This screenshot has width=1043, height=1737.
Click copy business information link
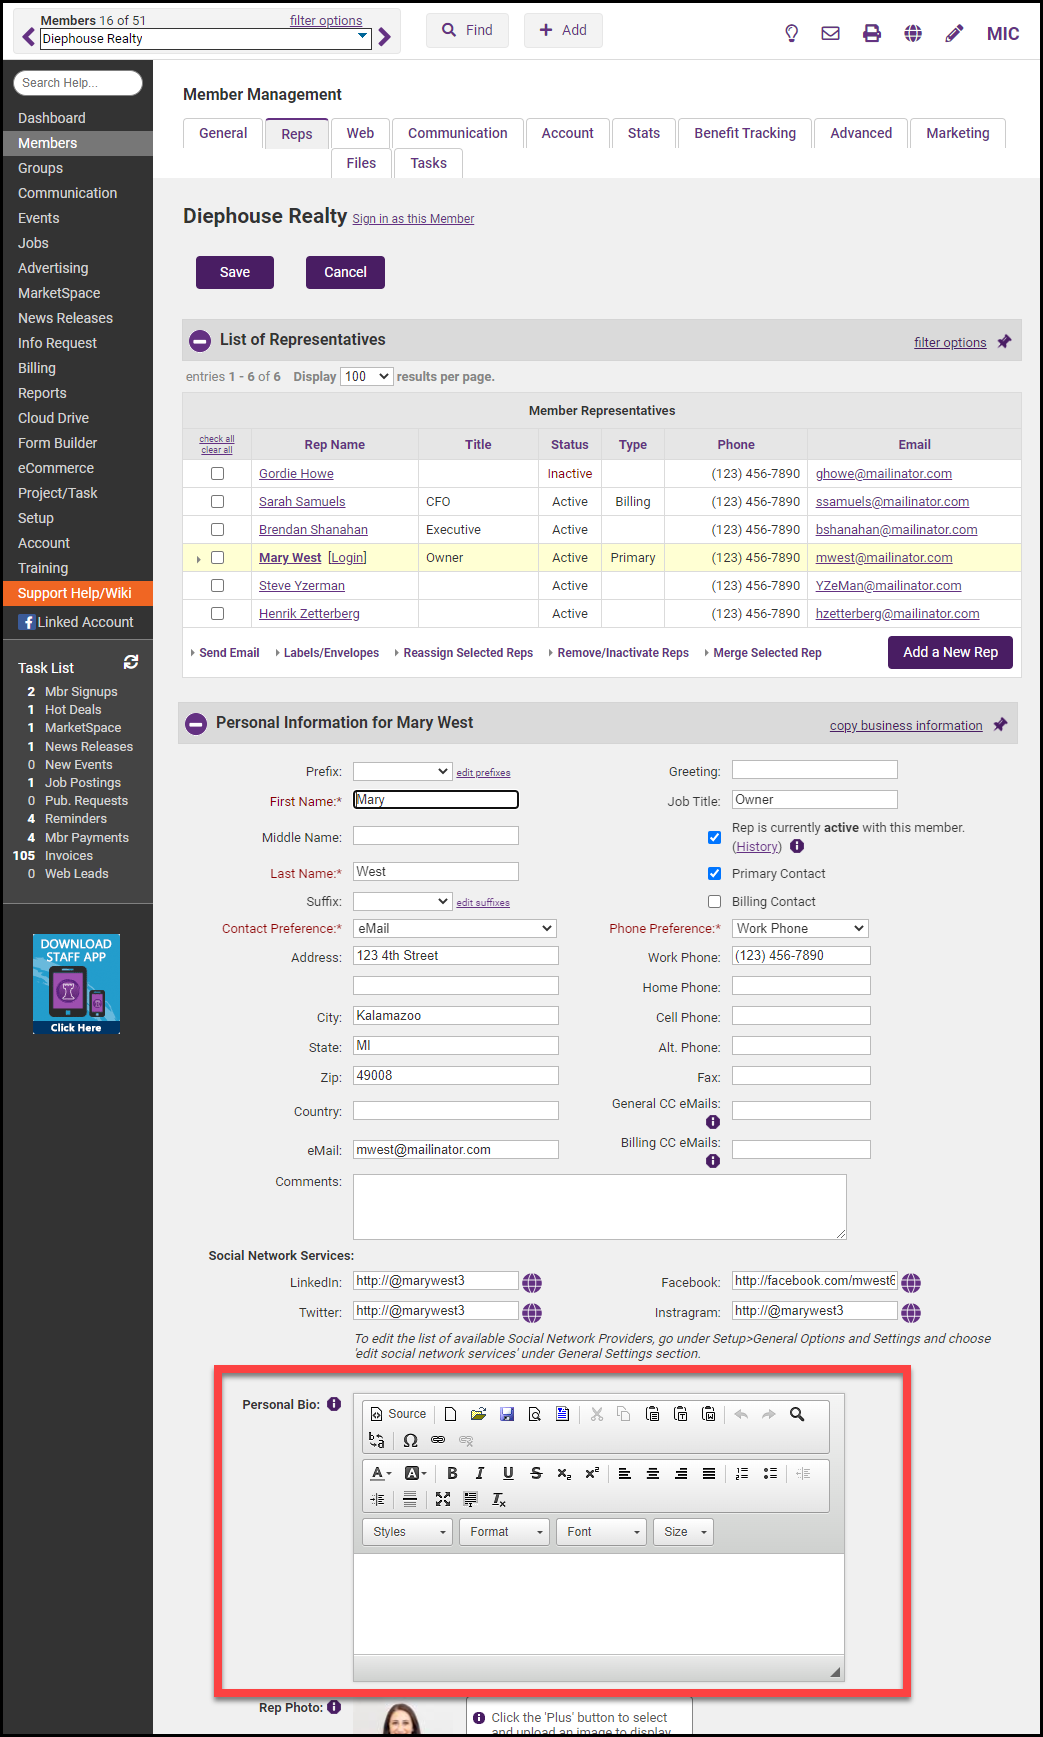tap(906, 726)
